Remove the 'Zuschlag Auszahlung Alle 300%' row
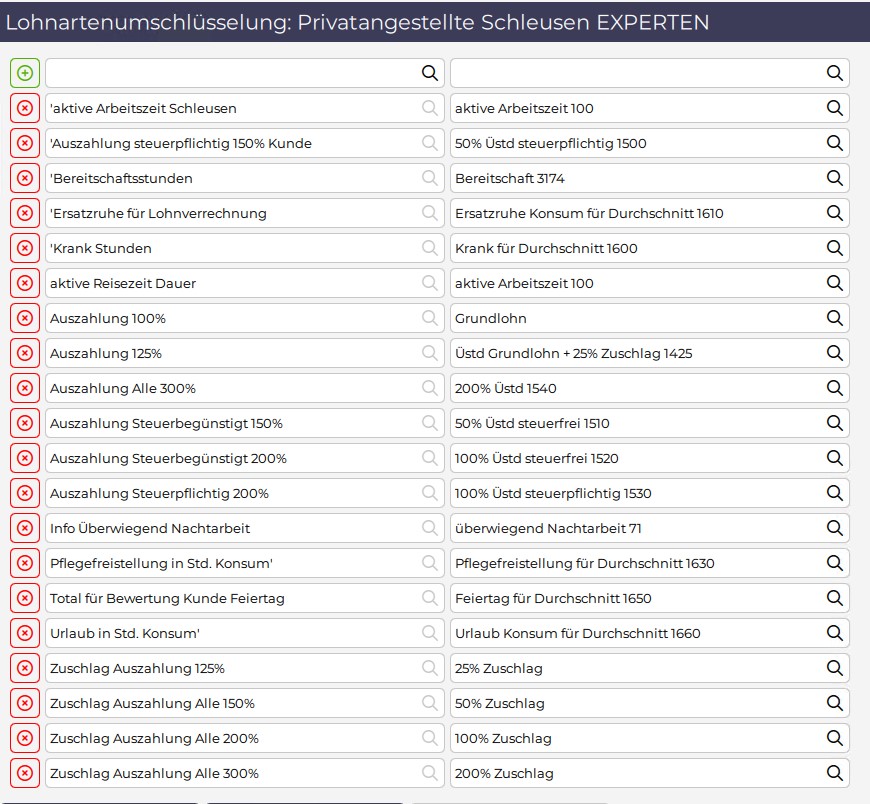 [x=25, y=772]
